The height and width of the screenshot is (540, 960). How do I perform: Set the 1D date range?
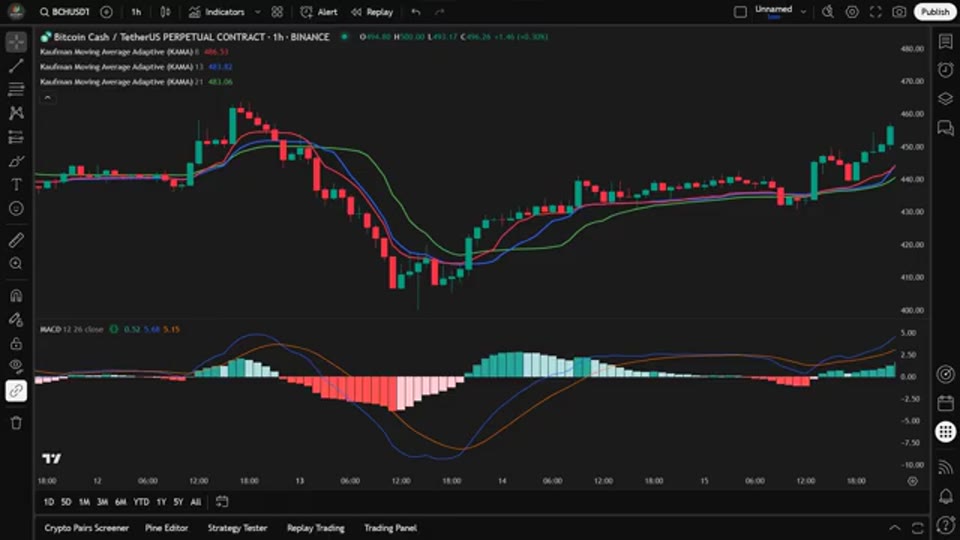coord(48,502)
